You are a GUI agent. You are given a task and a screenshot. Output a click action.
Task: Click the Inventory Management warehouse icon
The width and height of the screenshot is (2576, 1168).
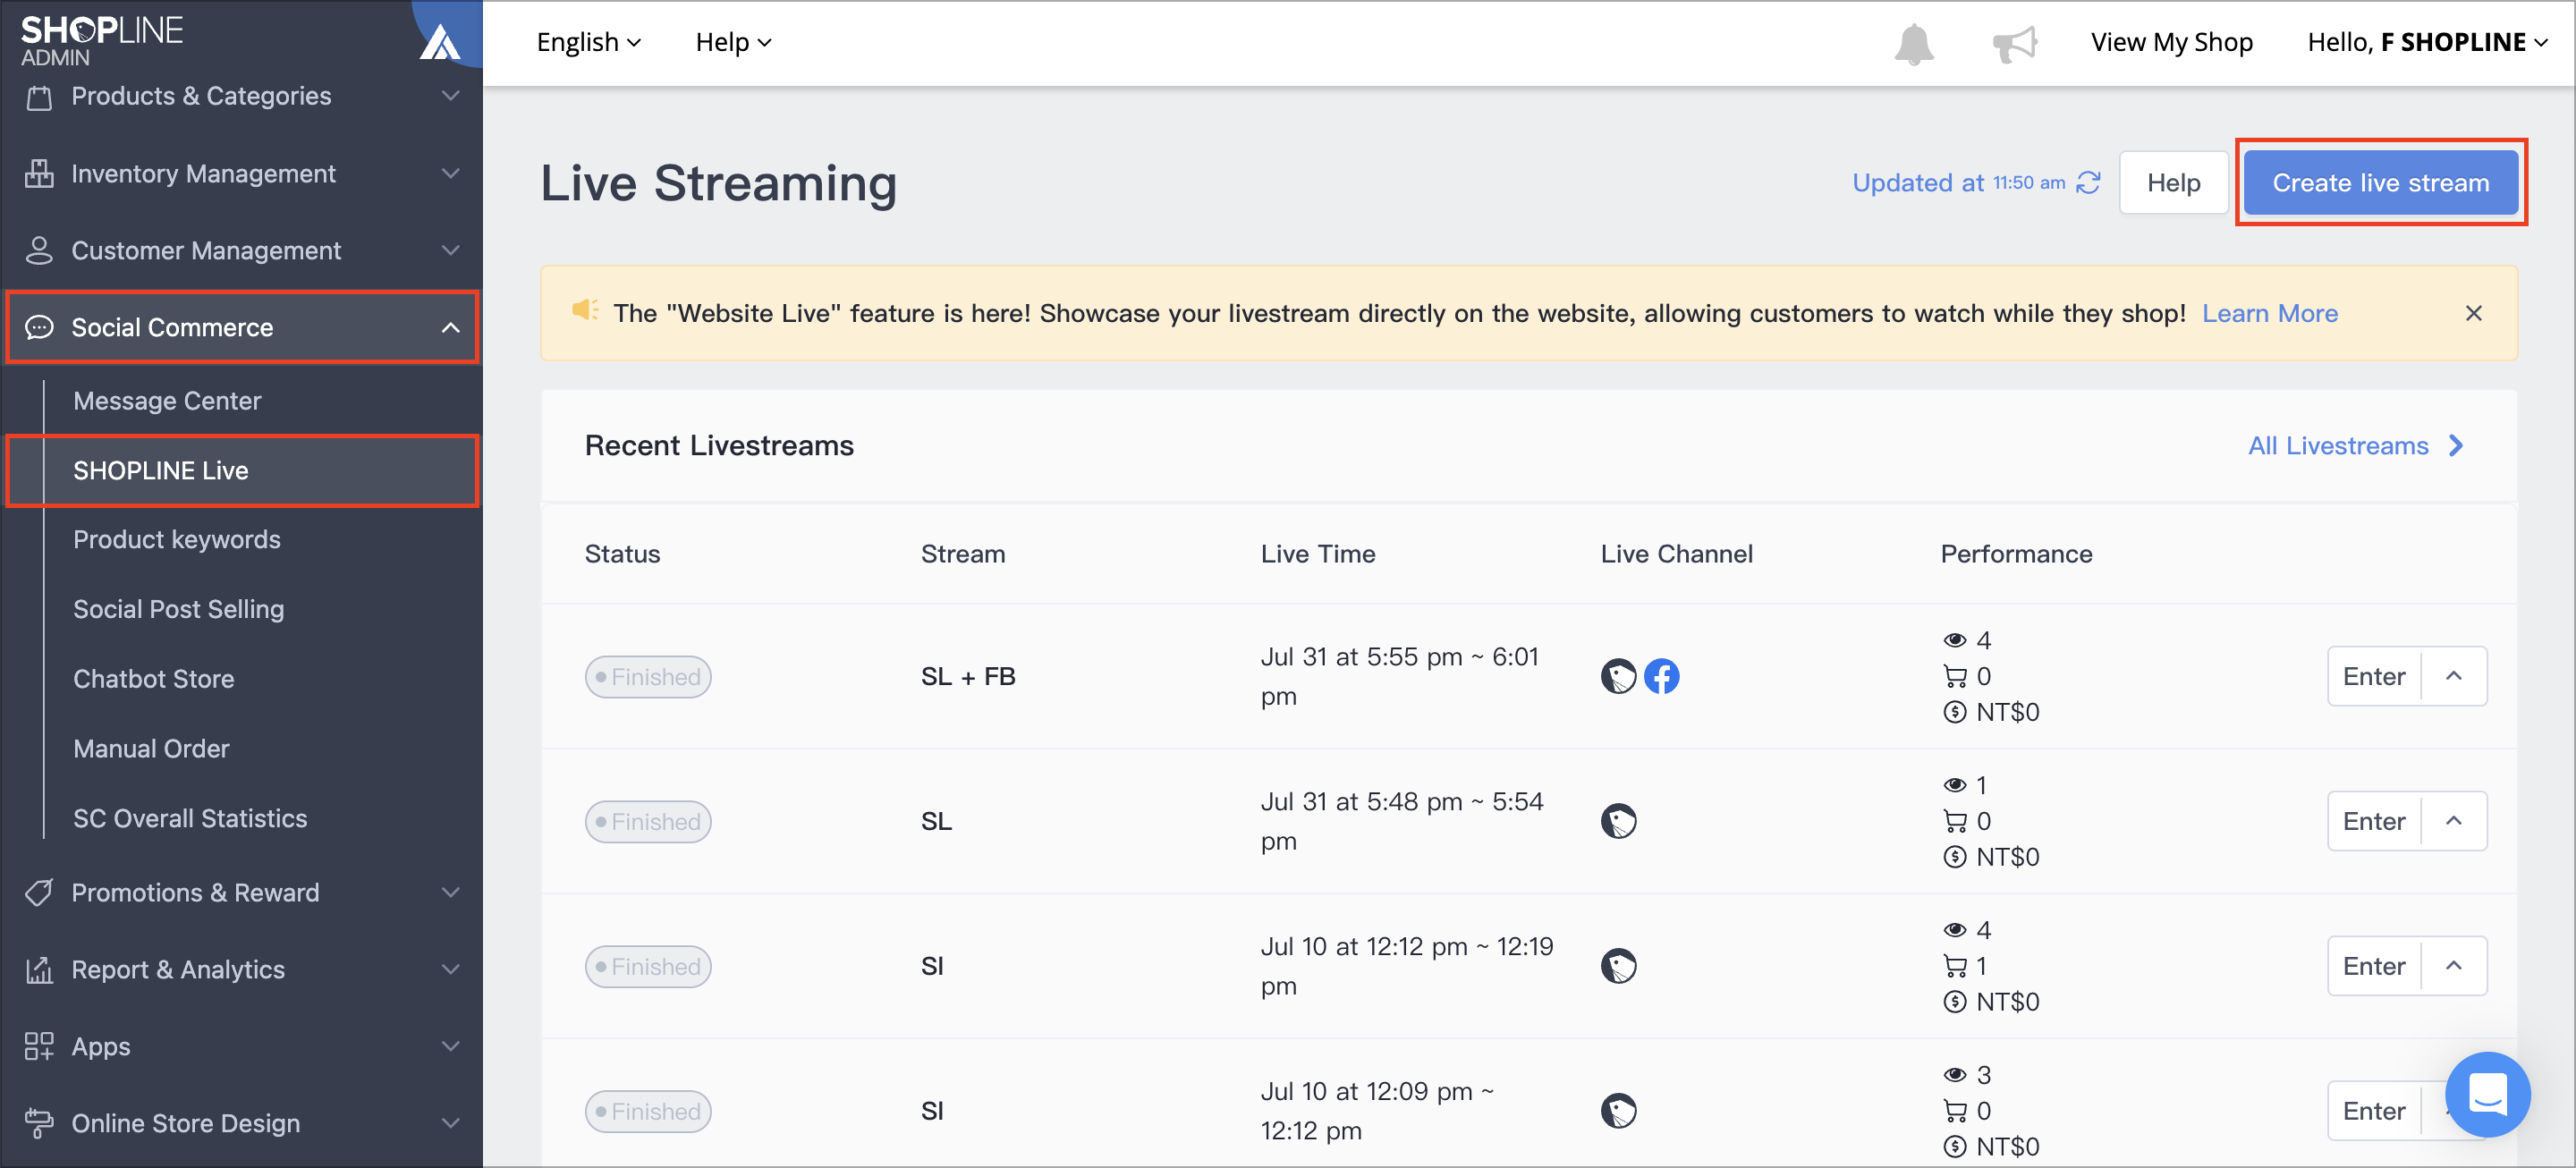pos(39,174)
